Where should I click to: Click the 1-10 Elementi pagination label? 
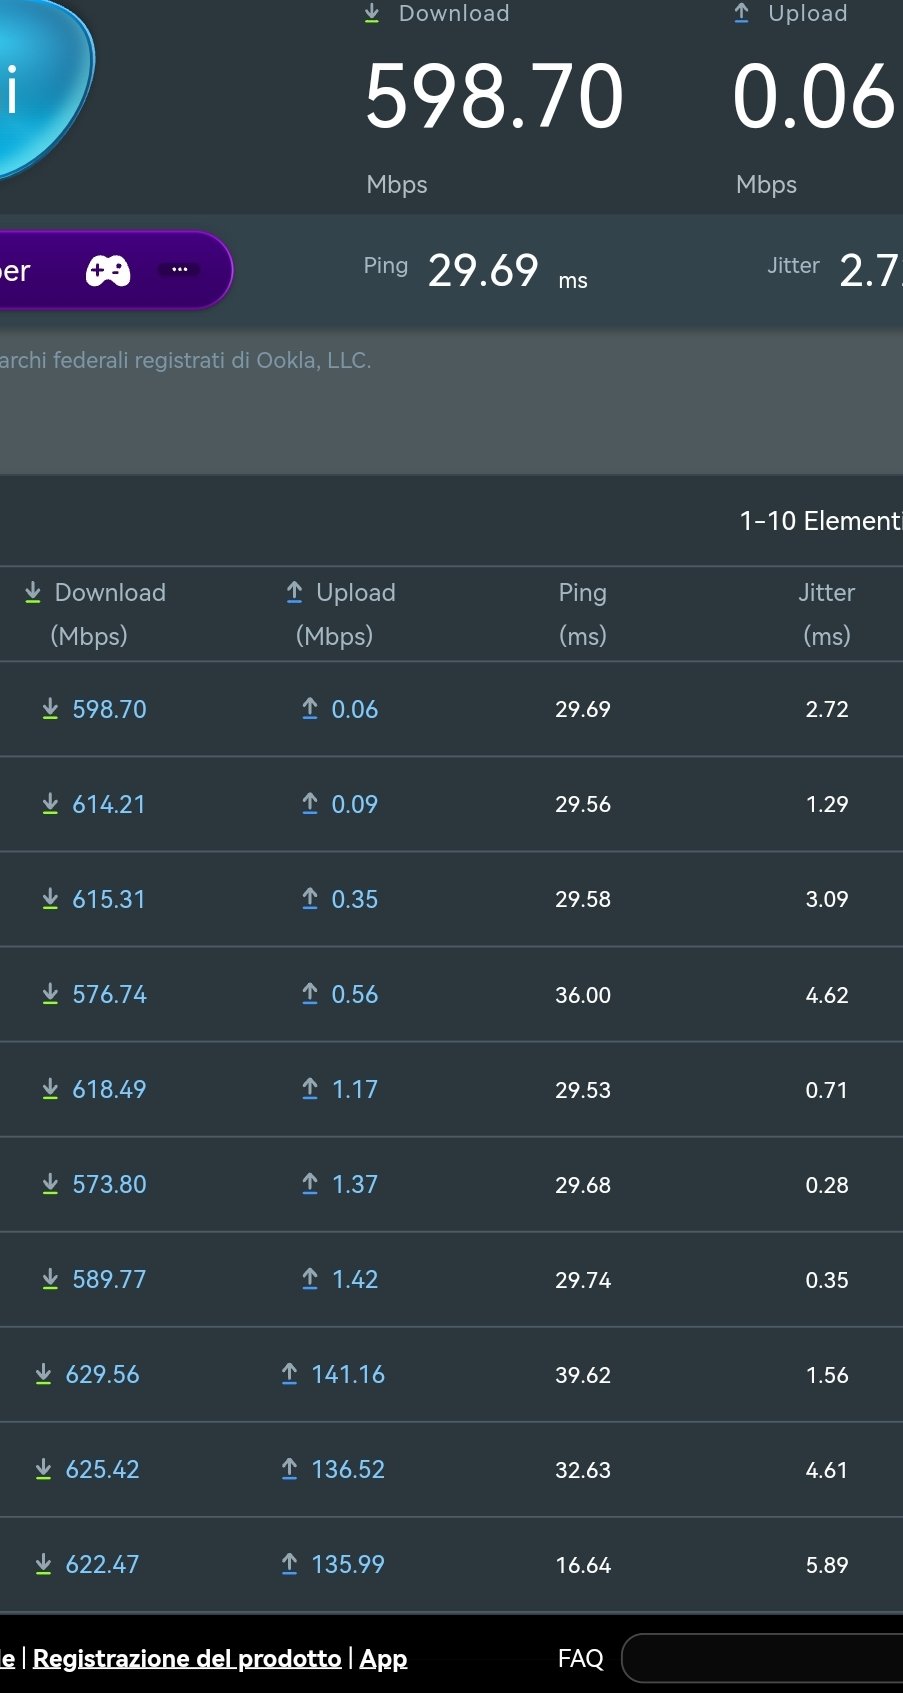click(819, 521)
